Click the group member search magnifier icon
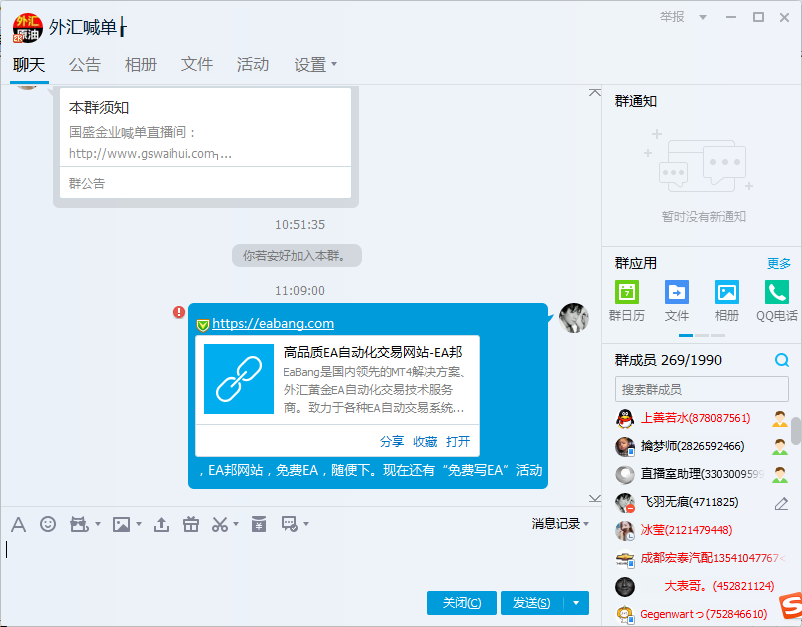Viewport: 802px width, 627px height. (782, 360)
